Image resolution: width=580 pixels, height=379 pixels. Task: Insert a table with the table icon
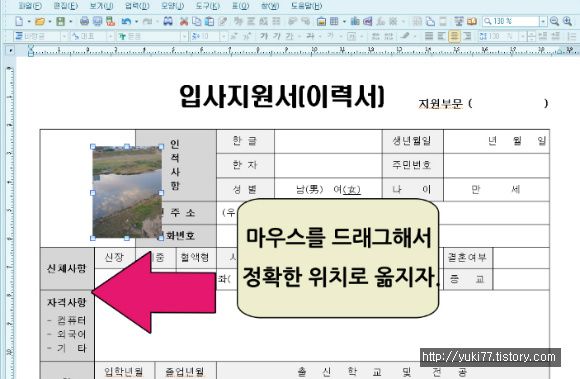tap(334, 21)
